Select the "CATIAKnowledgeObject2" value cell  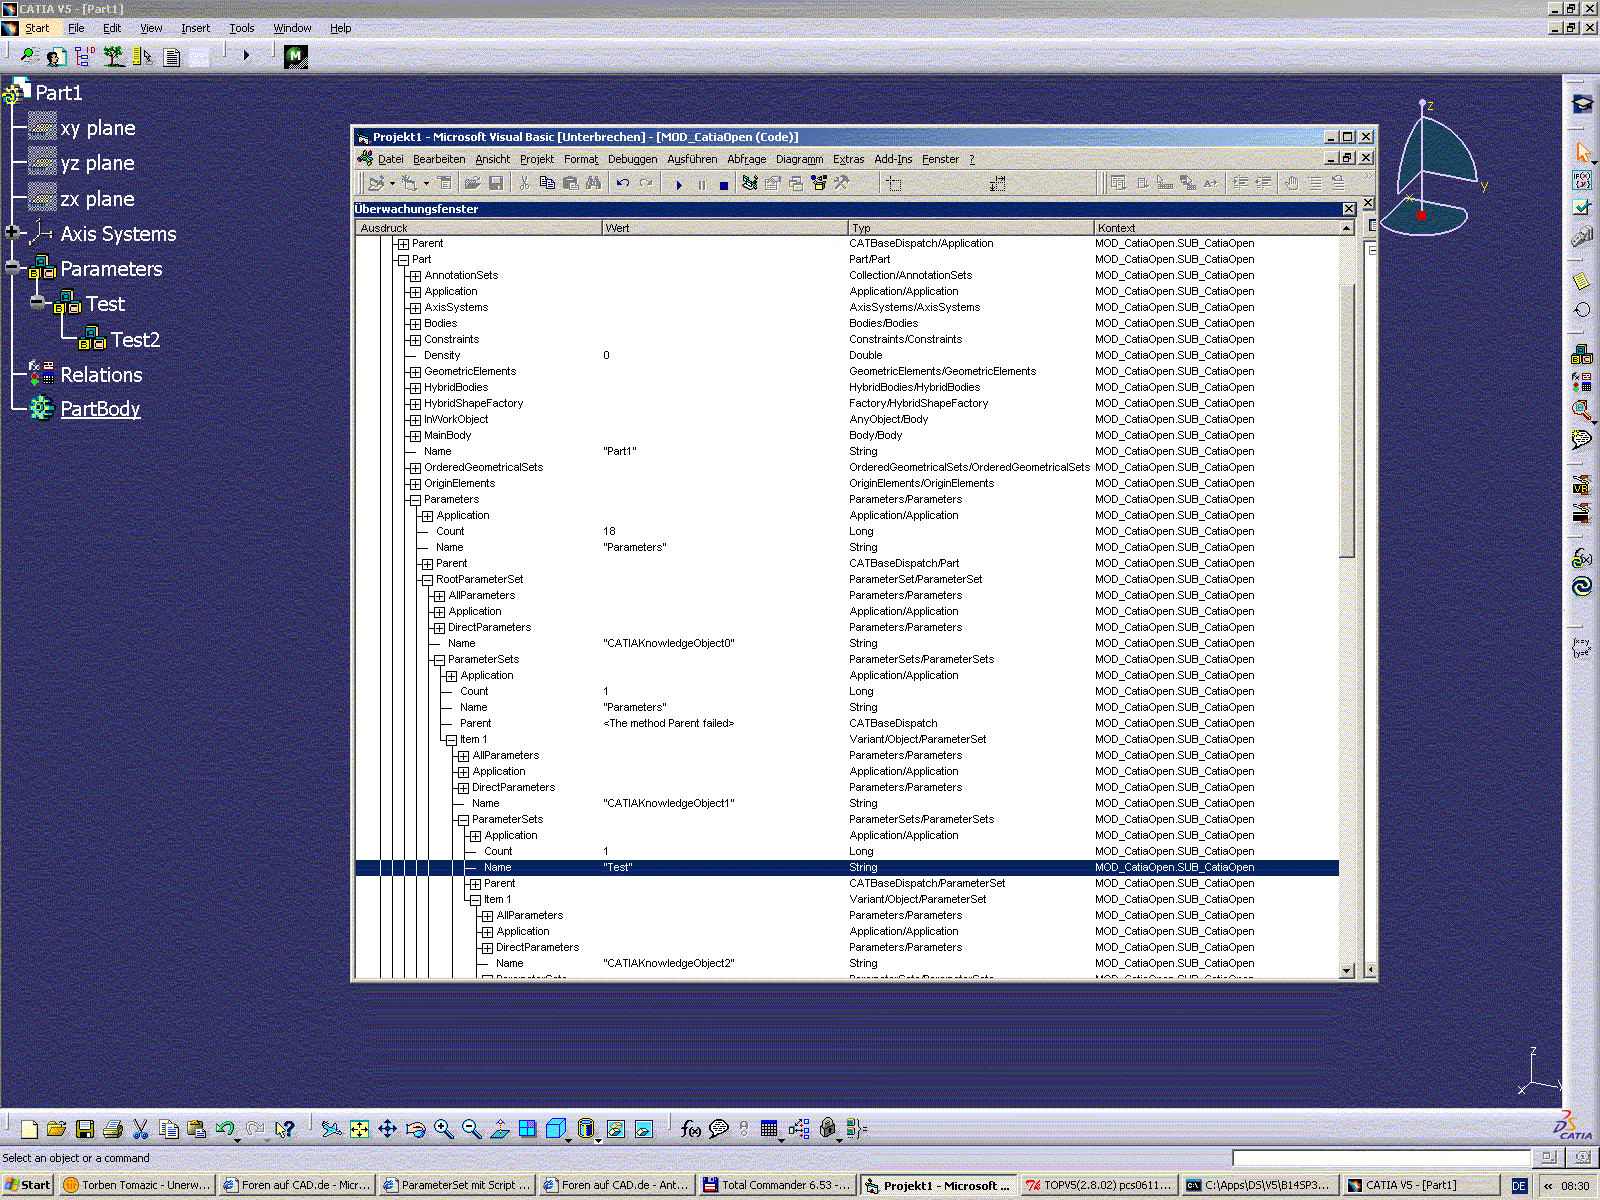669,963
